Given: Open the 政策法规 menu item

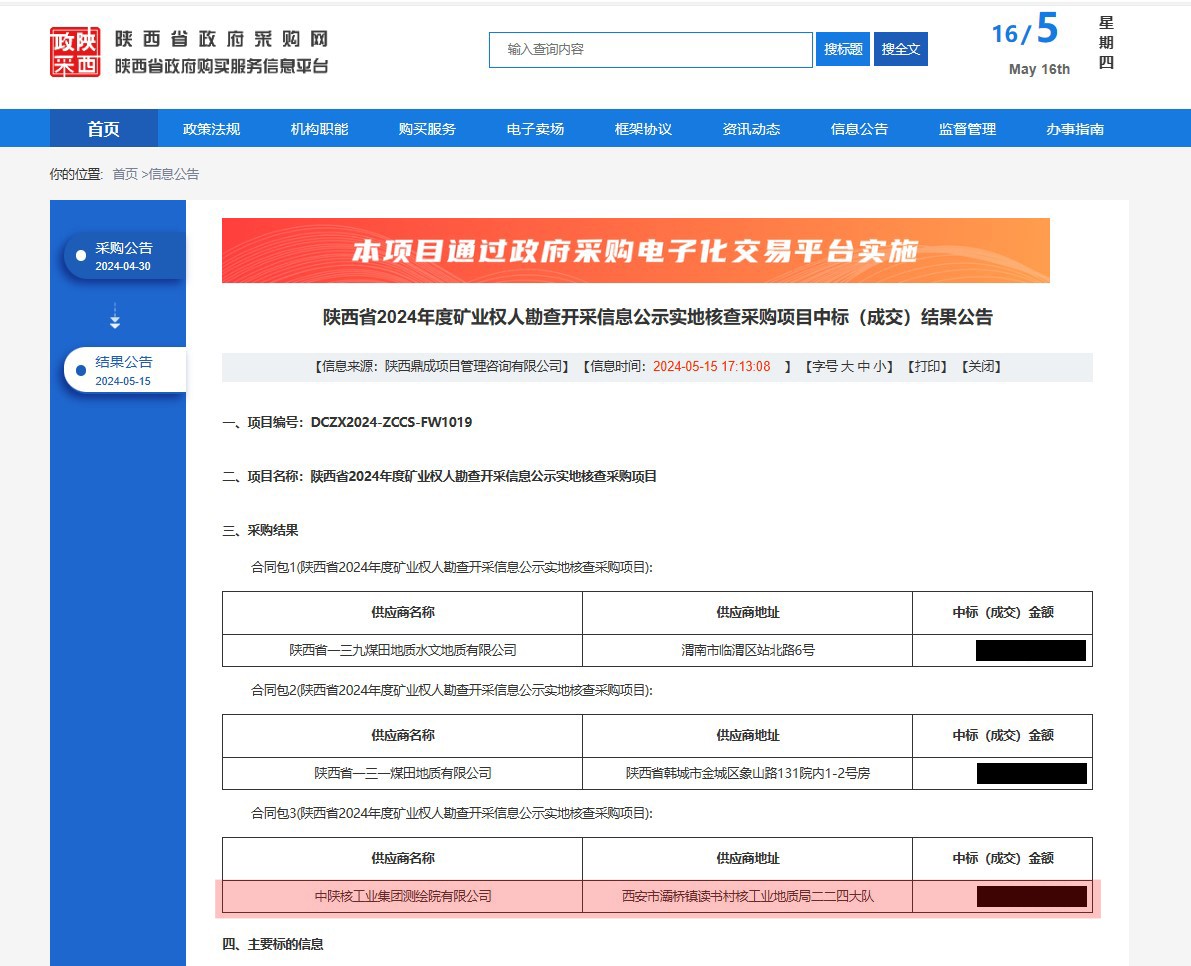Looking at the screenshot, I should click(211, 129).
